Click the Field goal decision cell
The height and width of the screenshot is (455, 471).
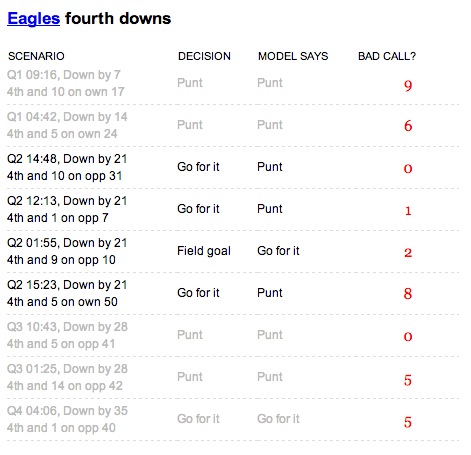click(x=204, y=251)
